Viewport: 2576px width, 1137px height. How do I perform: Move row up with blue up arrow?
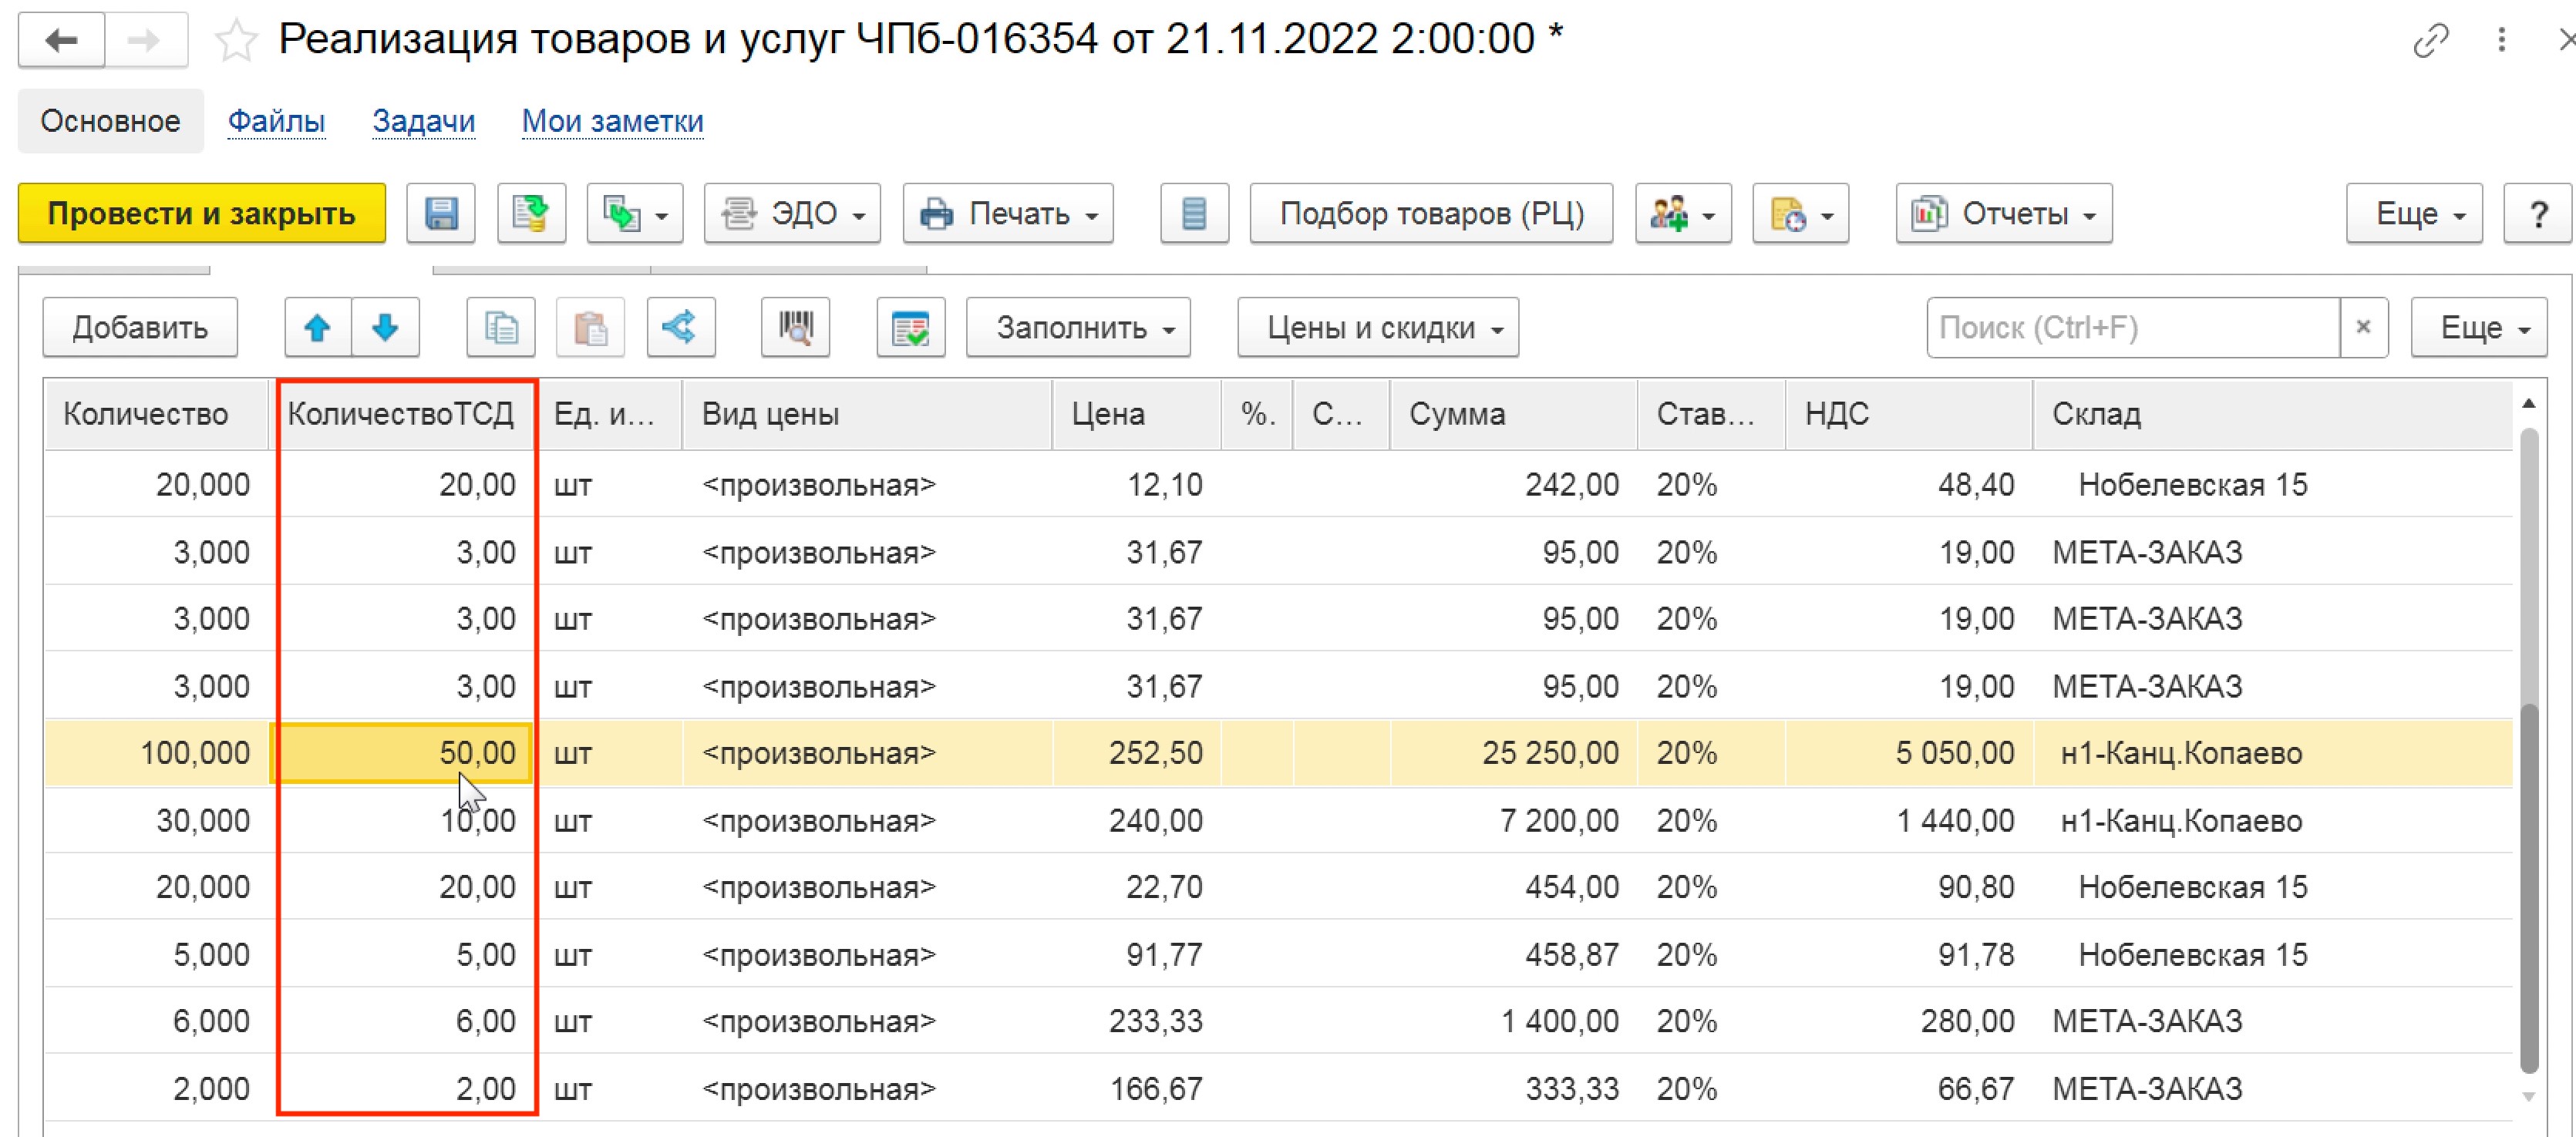[318, 327]
